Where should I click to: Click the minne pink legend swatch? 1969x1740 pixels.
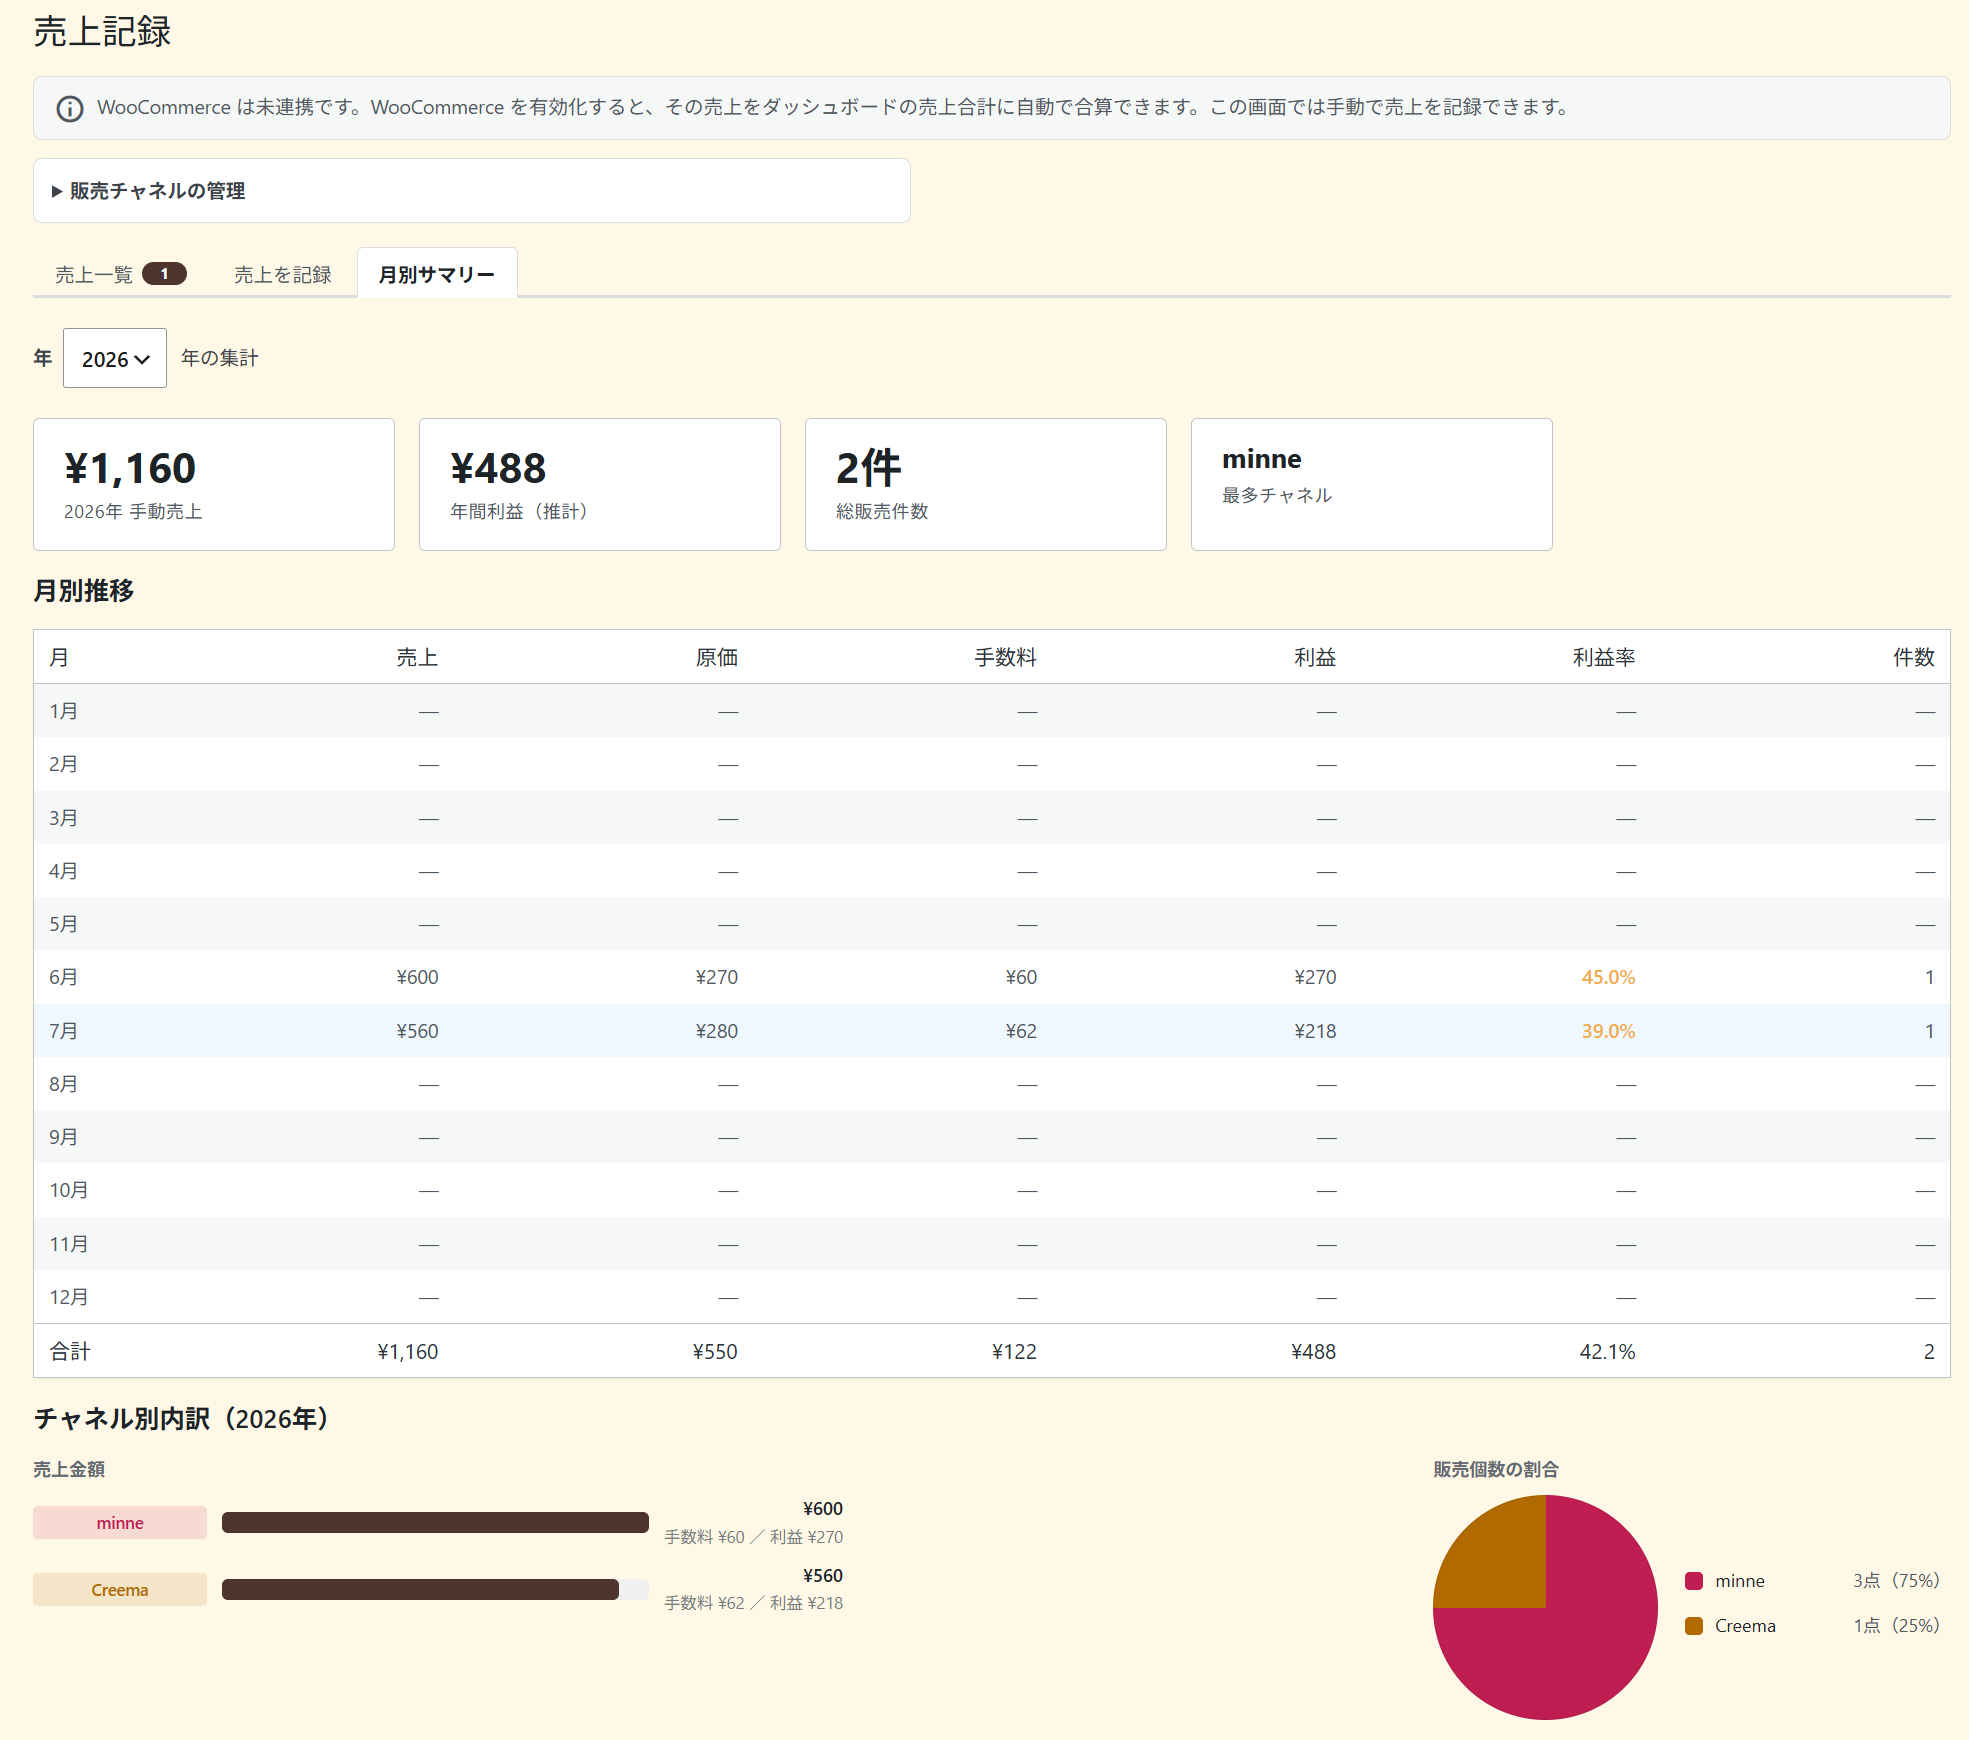pos(1694,1581)
